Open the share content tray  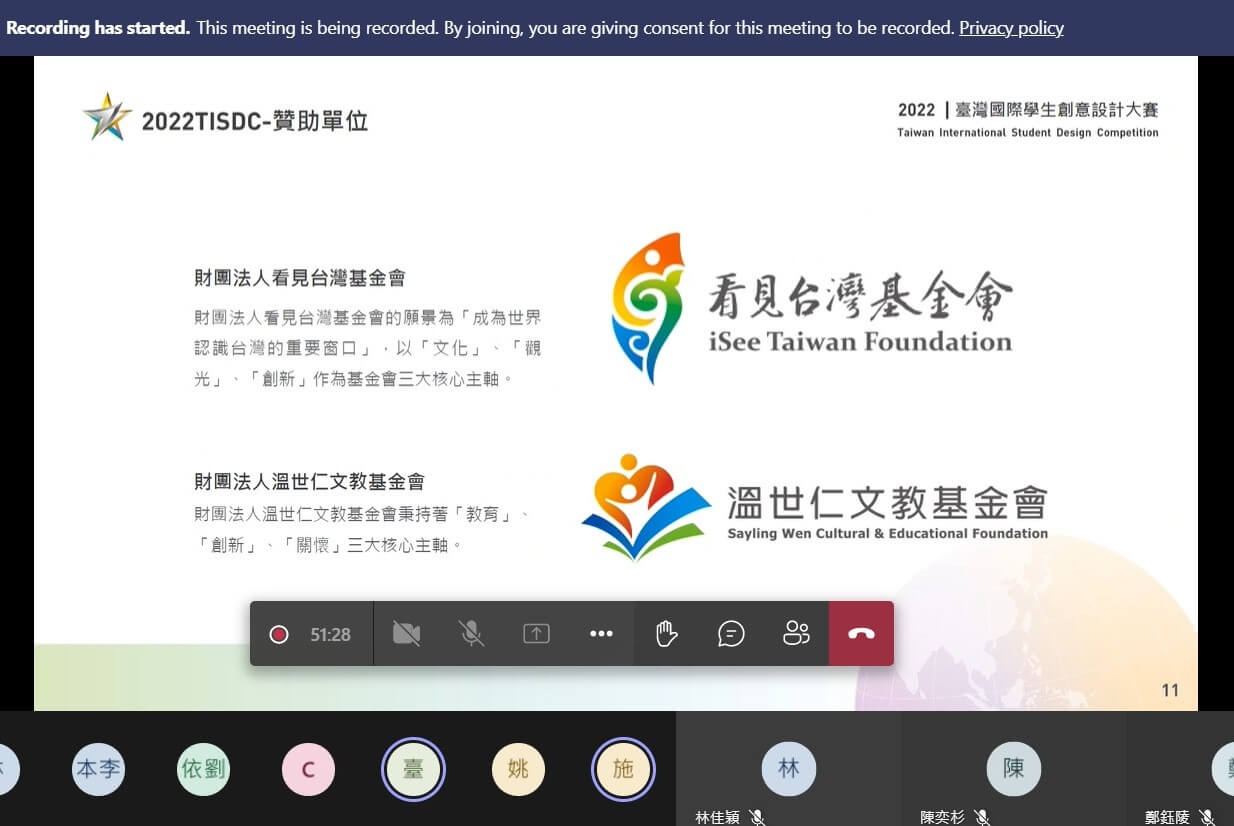pyautogui.click(x=537, y=634)
